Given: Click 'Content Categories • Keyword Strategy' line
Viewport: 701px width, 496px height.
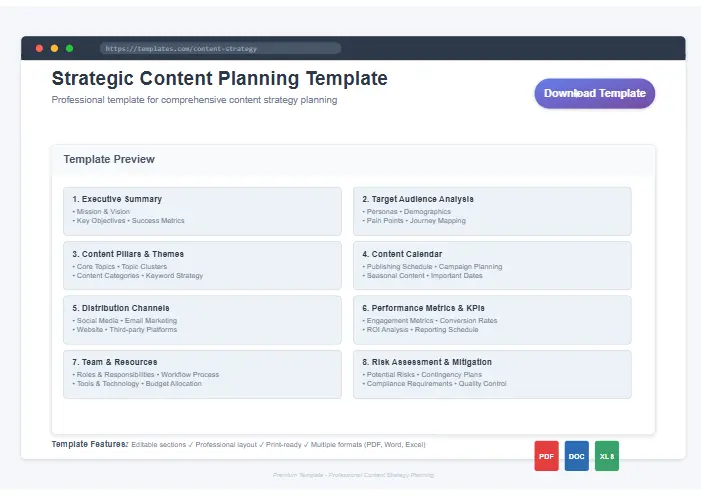Looking at the screenshot, I should point(139,276).
